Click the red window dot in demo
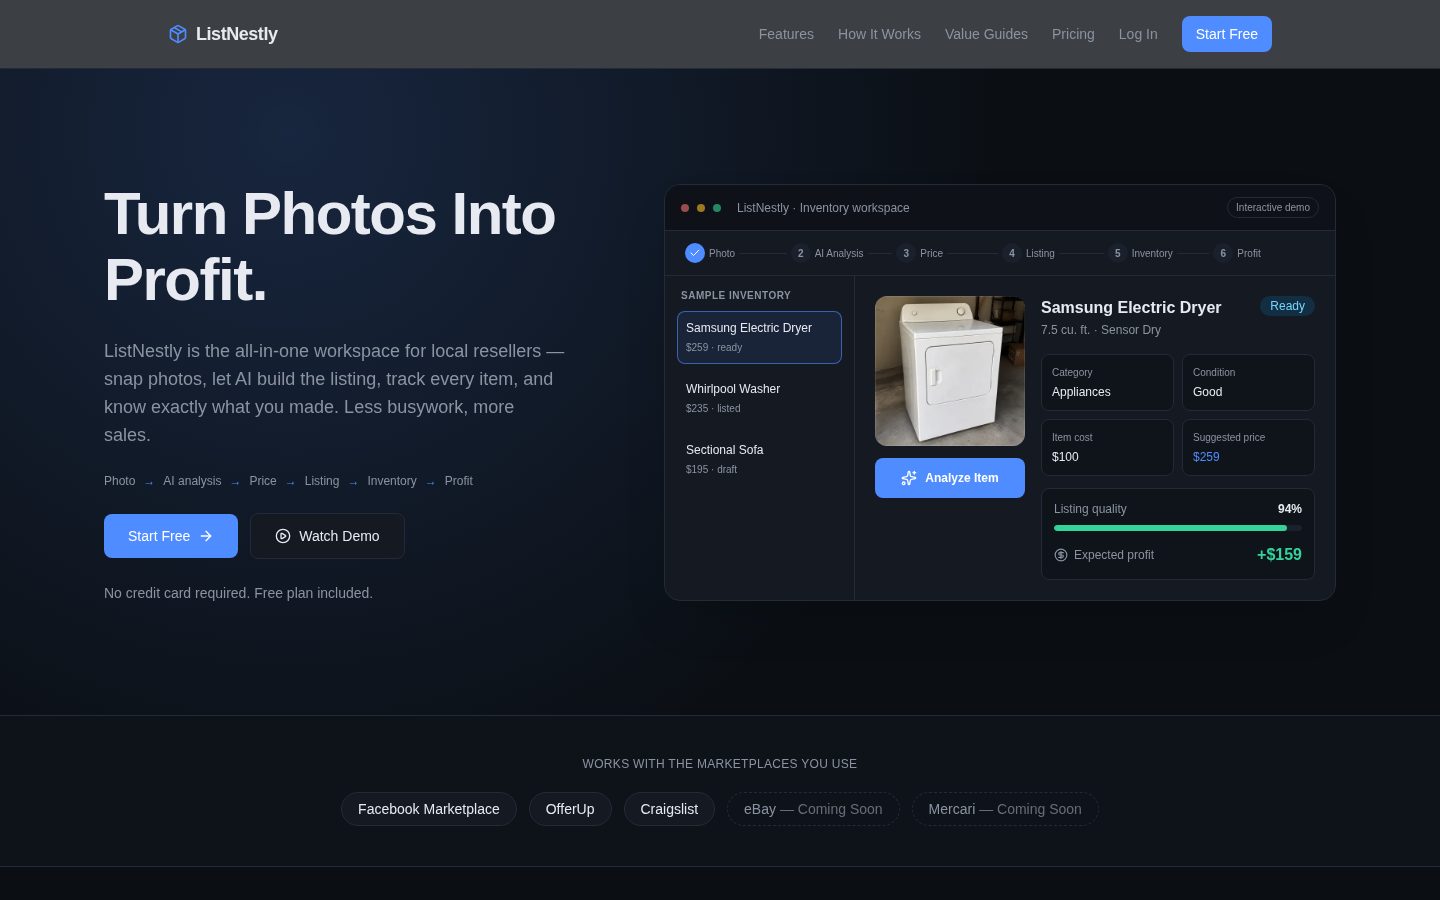The width and height of the screenshot is (1440, 900). coord(685,208)
